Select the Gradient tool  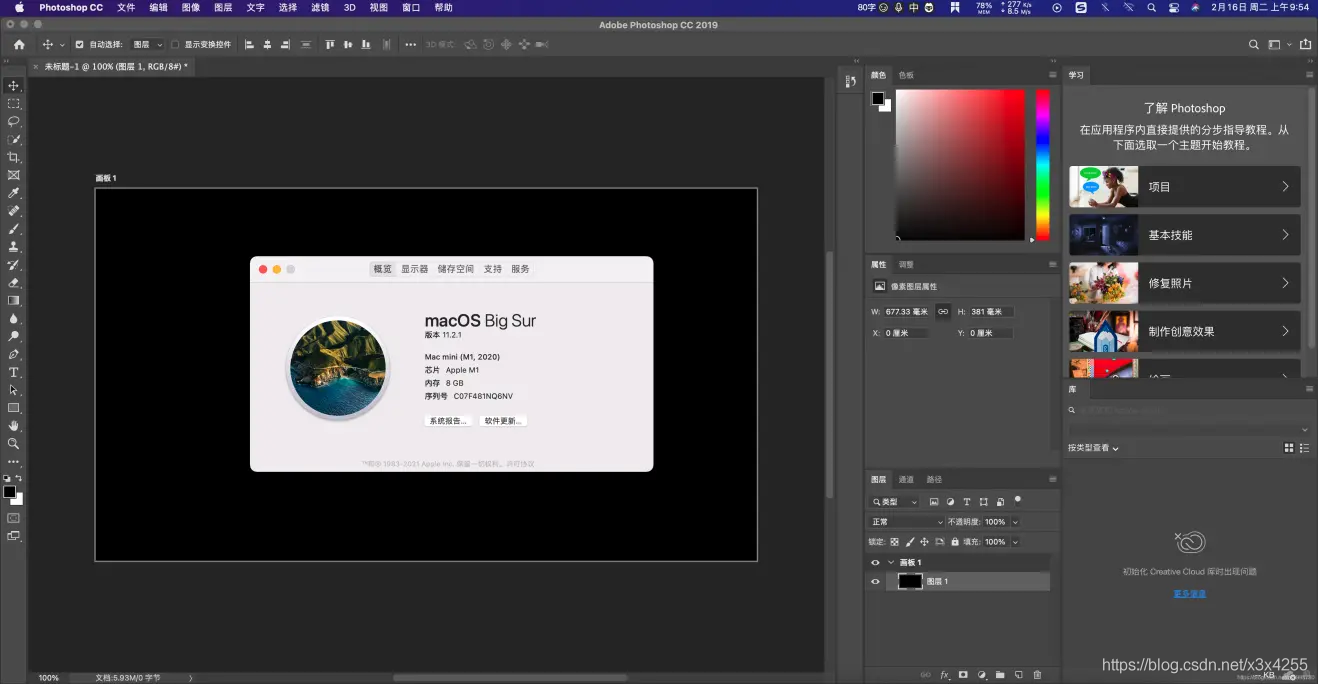pyautogui.click(x=14, y=300)
